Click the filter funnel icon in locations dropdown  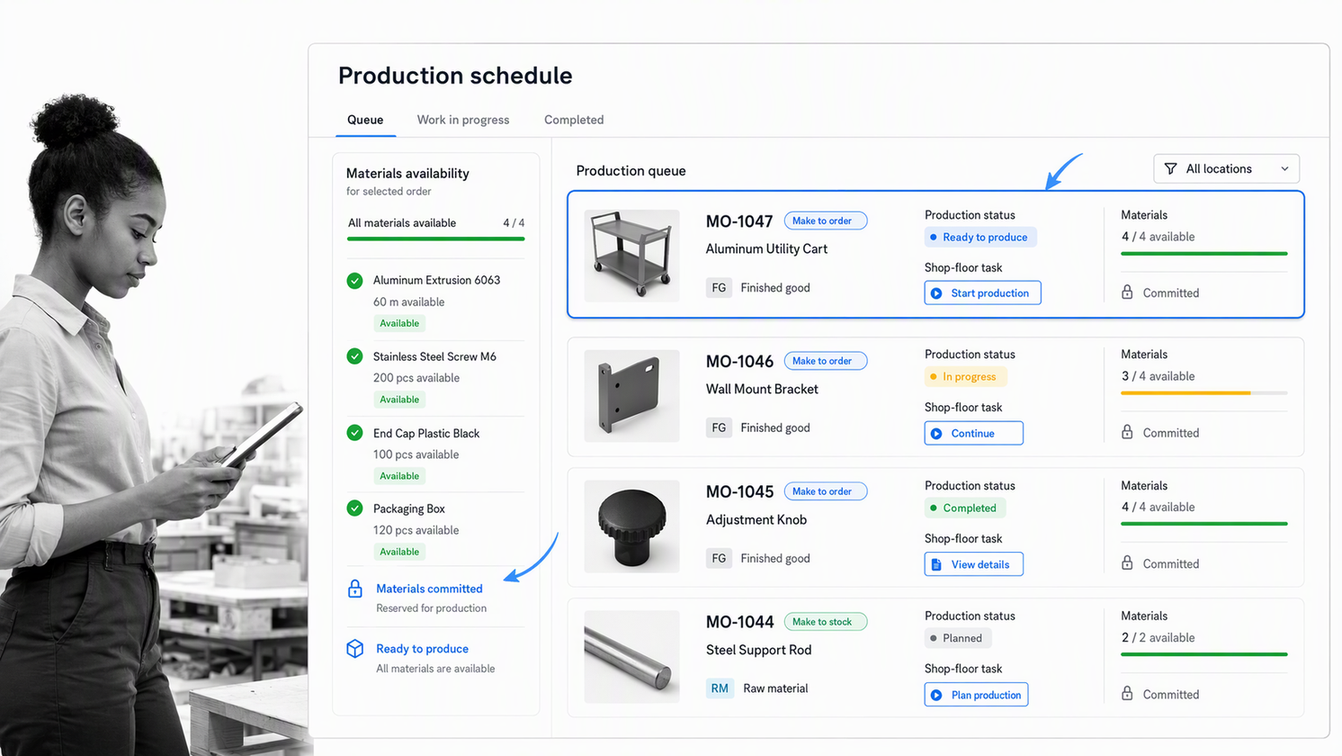[x=1170, y=169]
